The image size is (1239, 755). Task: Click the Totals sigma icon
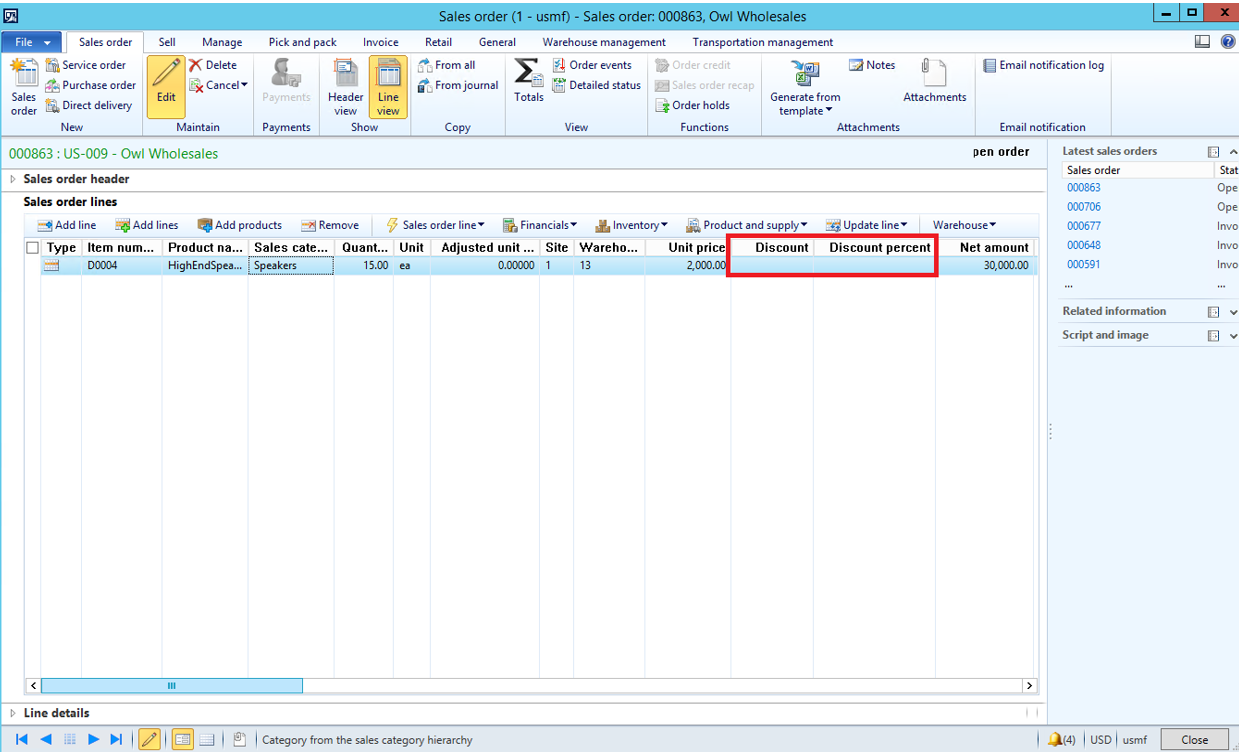(528, 74)
